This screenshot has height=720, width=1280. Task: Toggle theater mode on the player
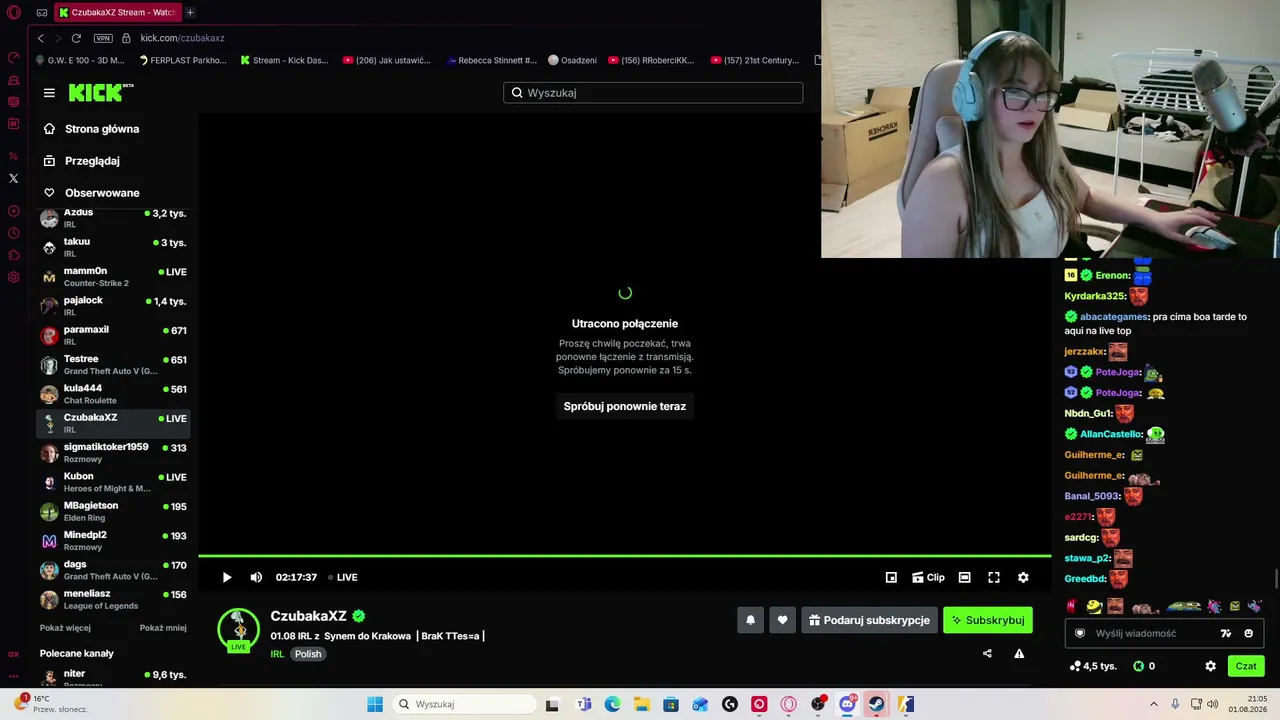click(x=964, y=577)
